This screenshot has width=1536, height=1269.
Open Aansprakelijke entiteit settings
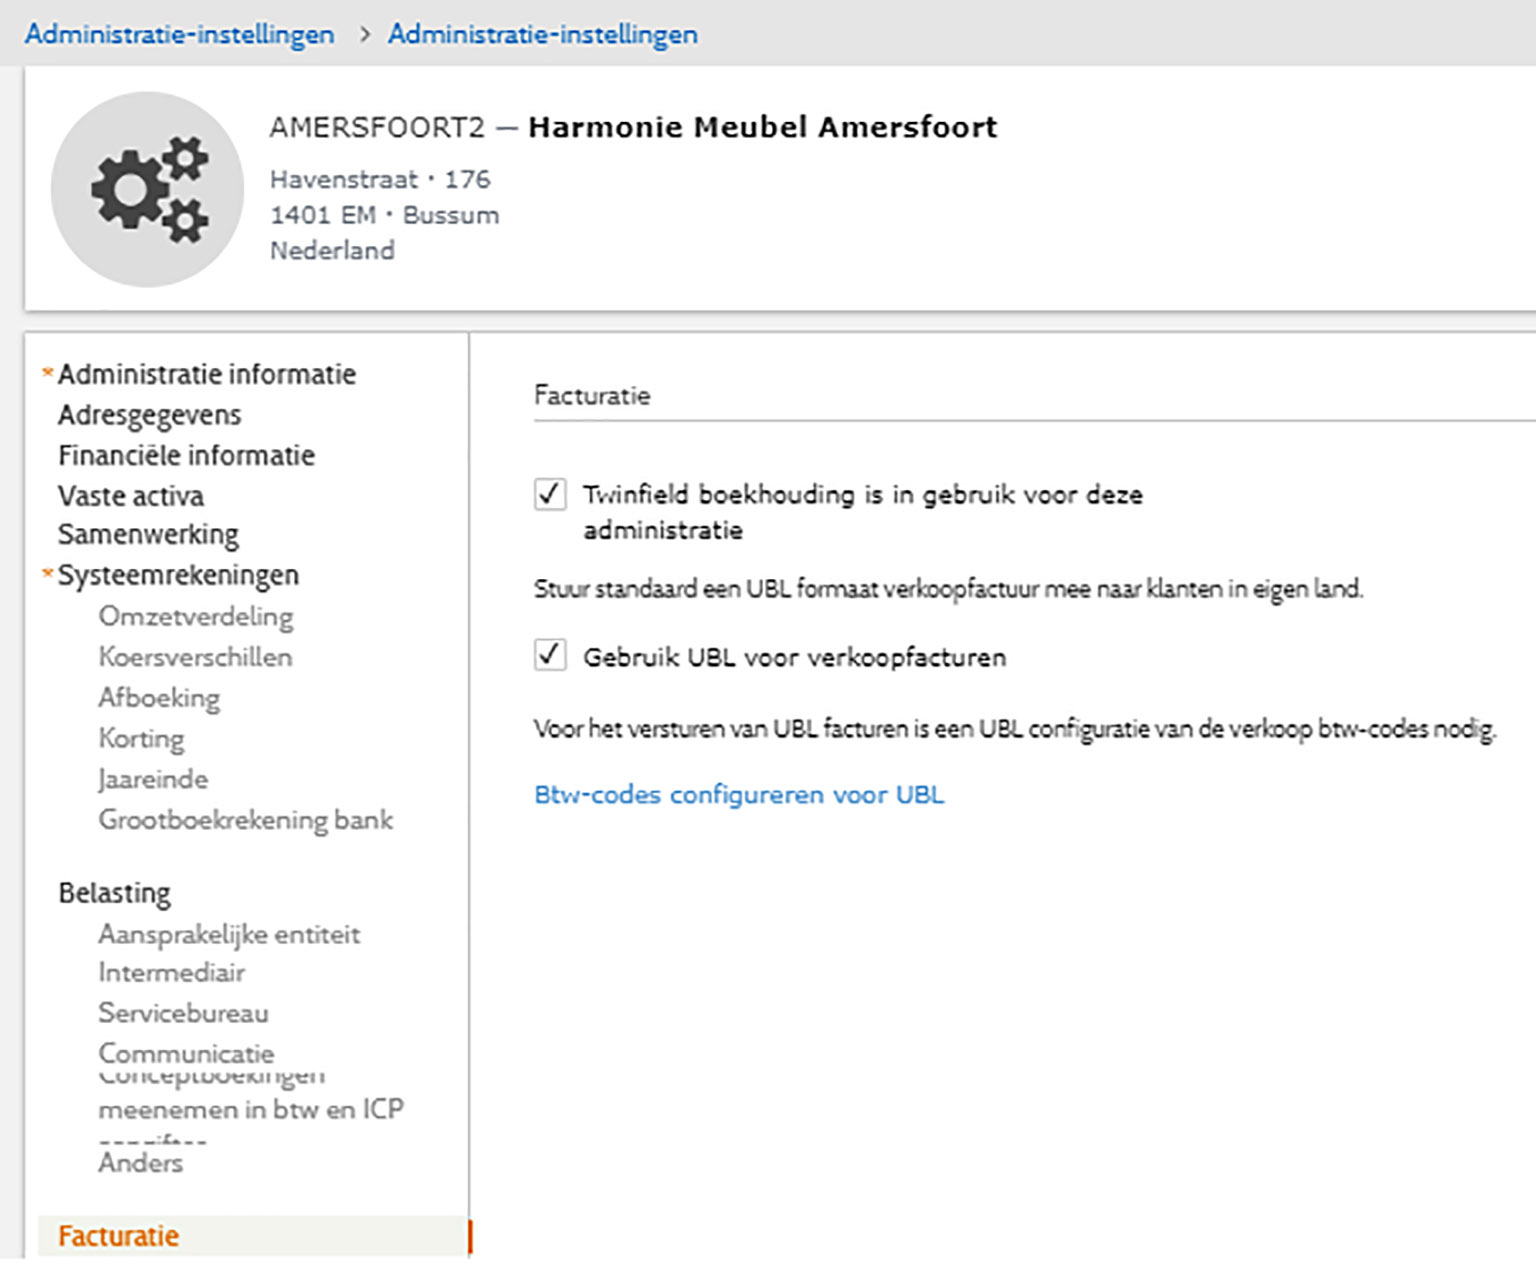click(x=229, y=934)
